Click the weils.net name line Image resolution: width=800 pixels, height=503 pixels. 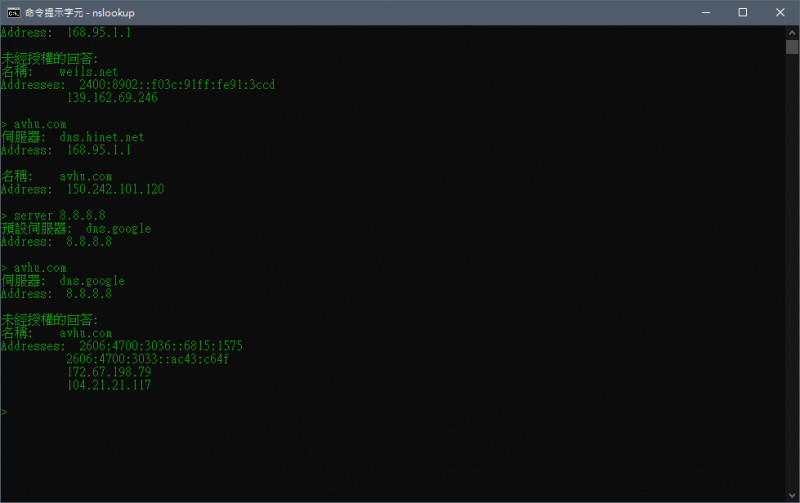(89, 72)
